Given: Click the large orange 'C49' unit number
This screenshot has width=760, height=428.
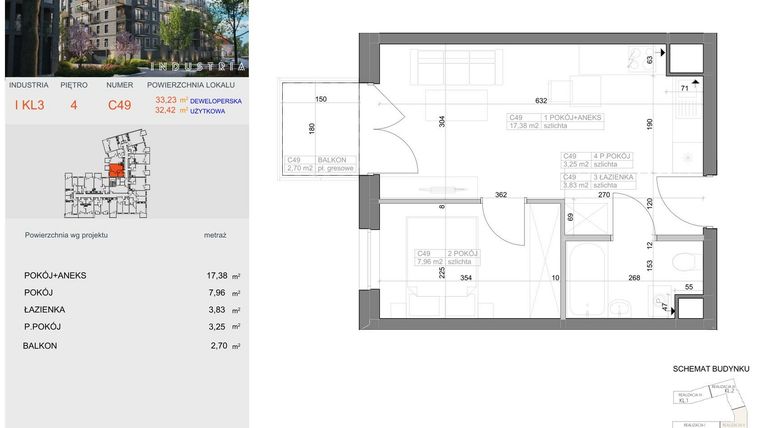Looking at the screenshot, I should (x=119, y=105).
